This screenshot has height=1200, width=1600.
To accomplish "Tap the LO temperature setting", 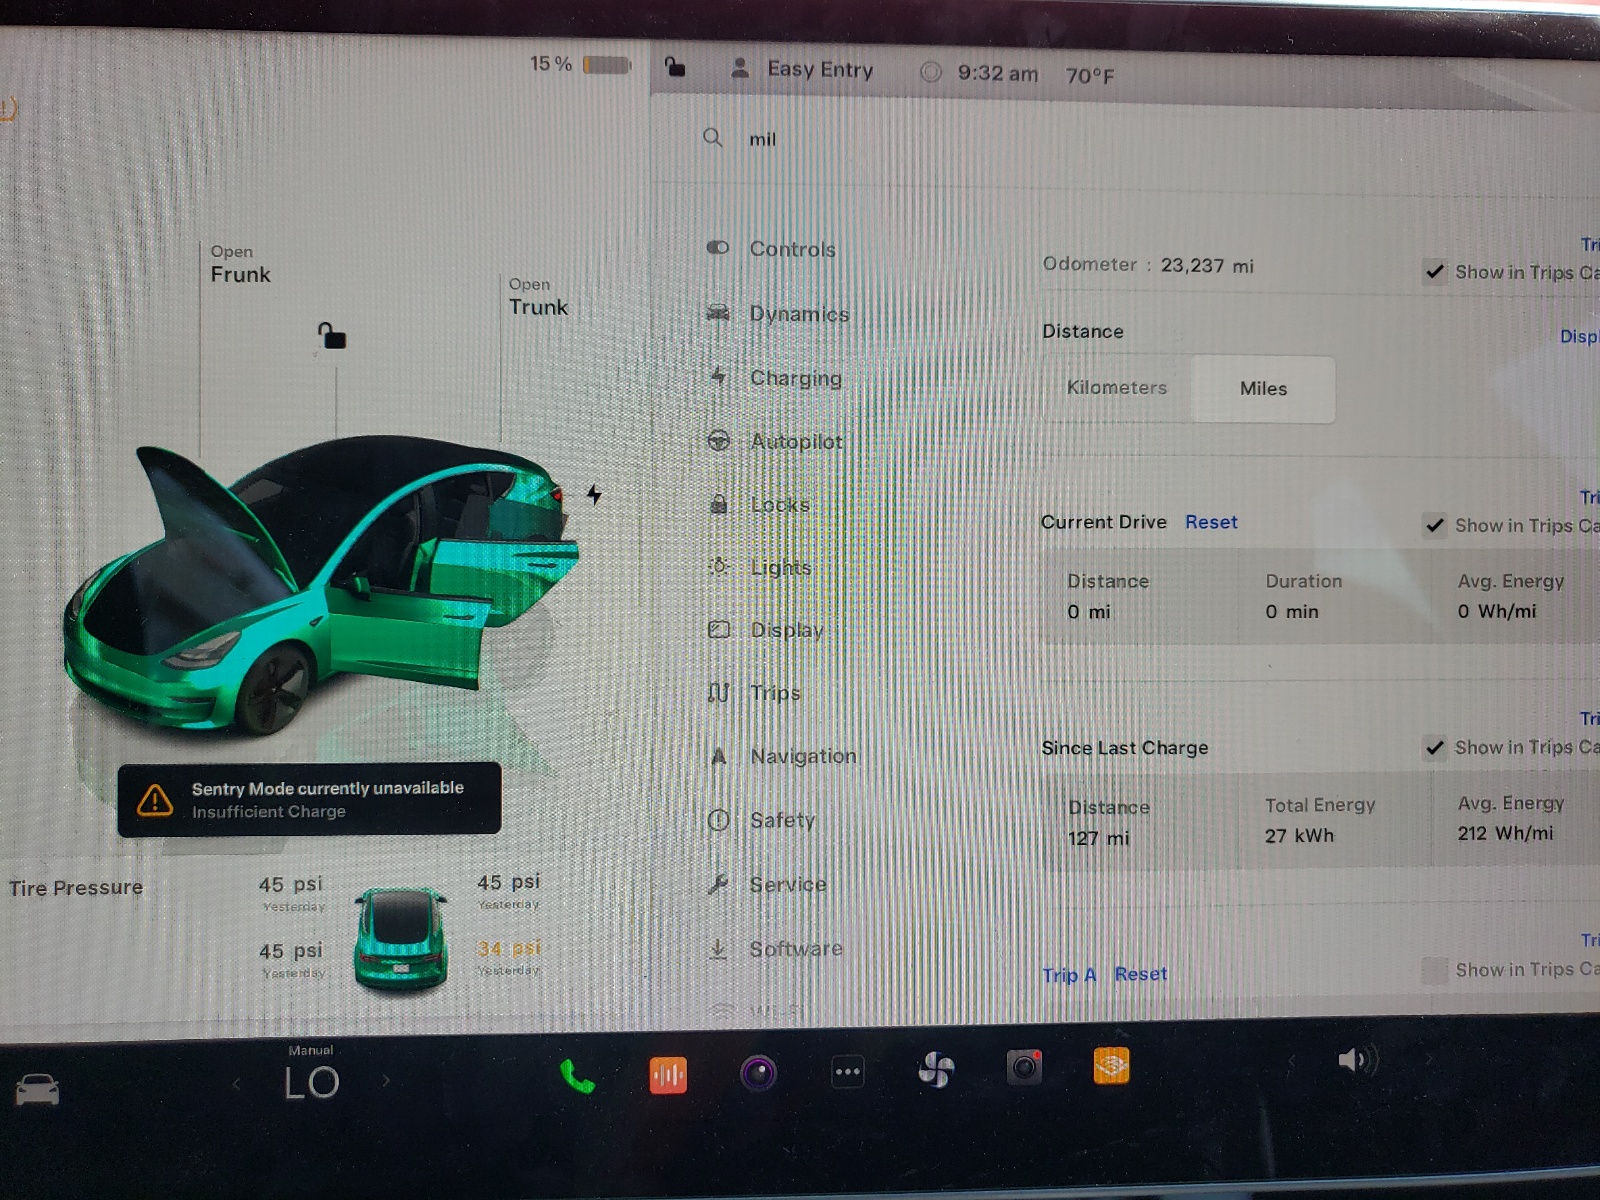I will (311, 1082).
